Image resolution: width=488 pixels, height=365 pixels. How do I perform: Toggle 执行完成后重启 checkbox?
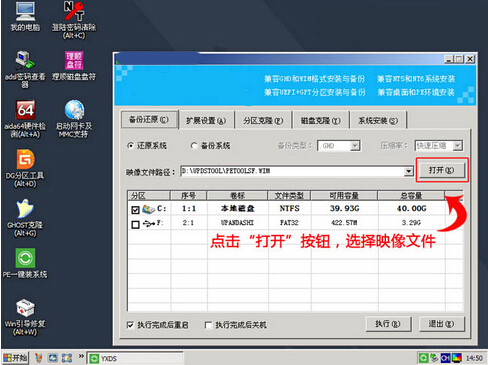coord(130,325)
